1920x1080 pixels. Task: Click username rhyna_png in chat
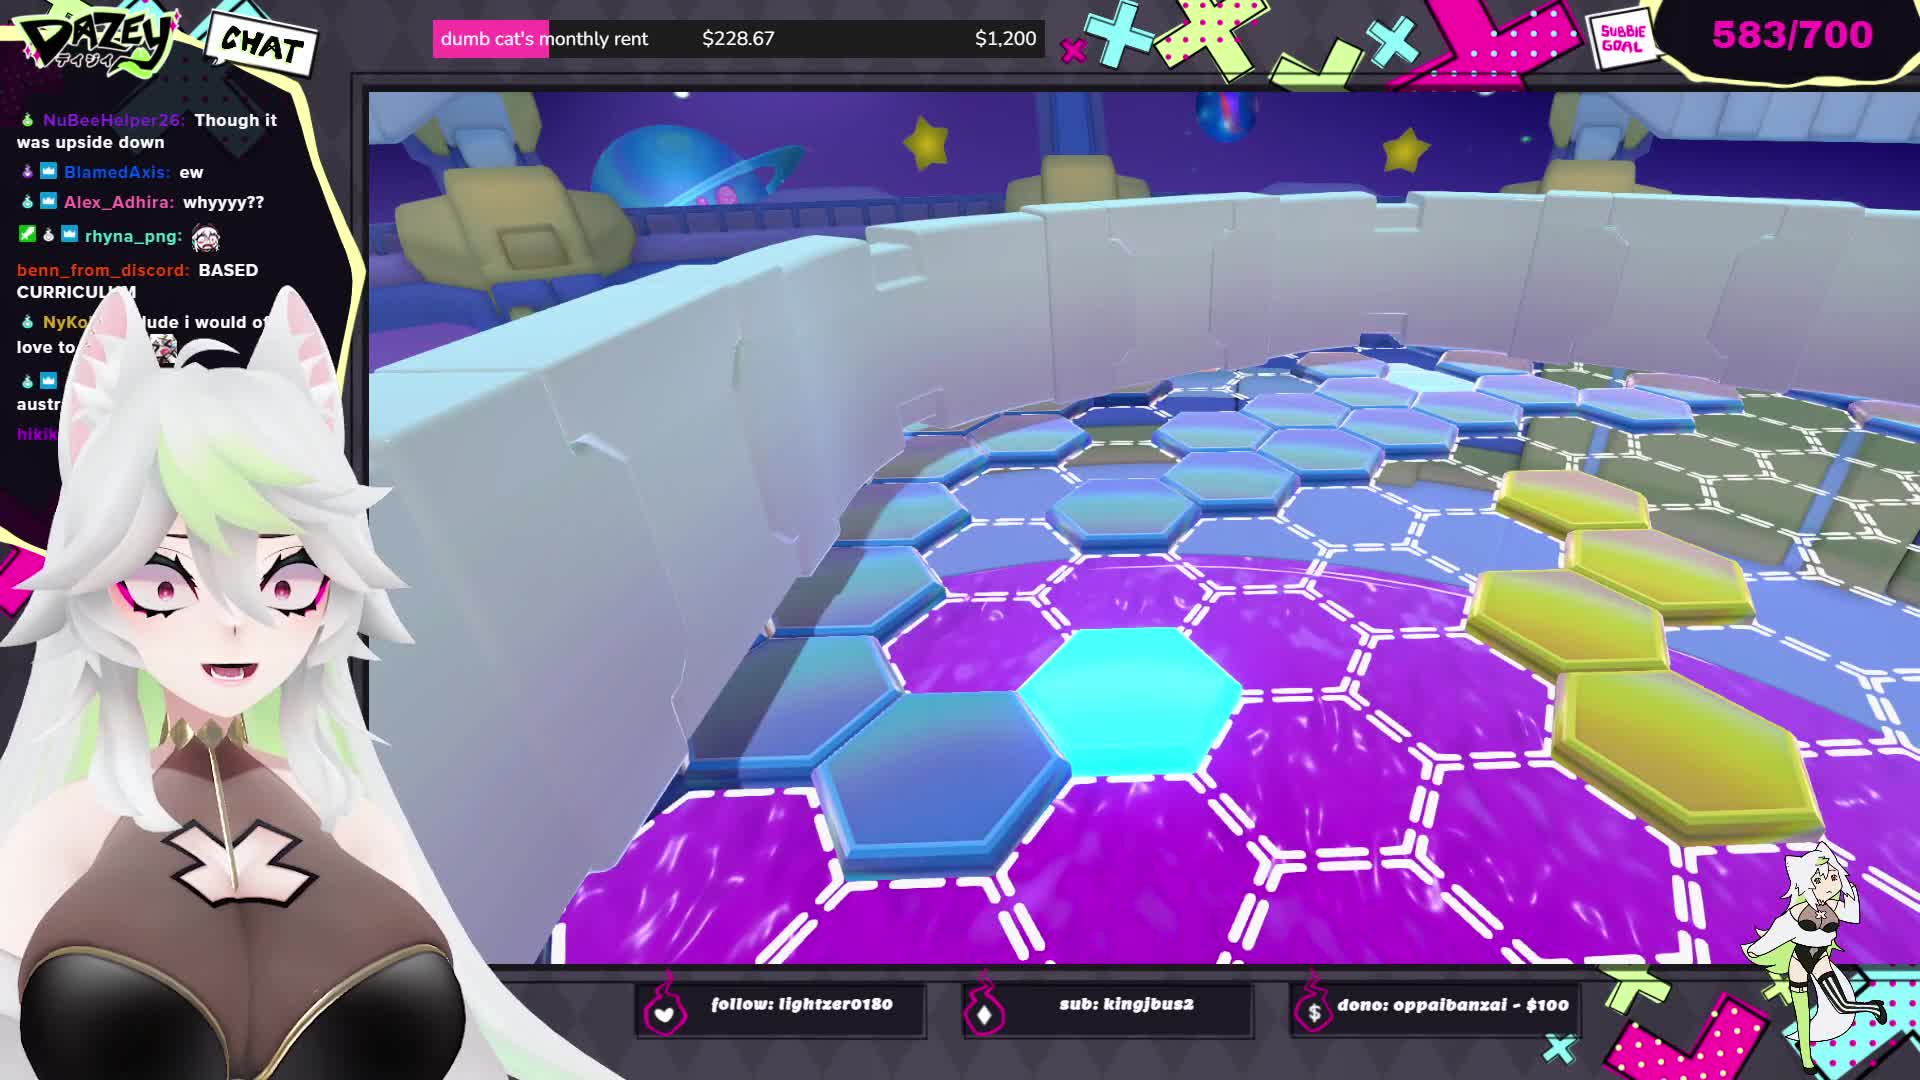tap(133, 237)
